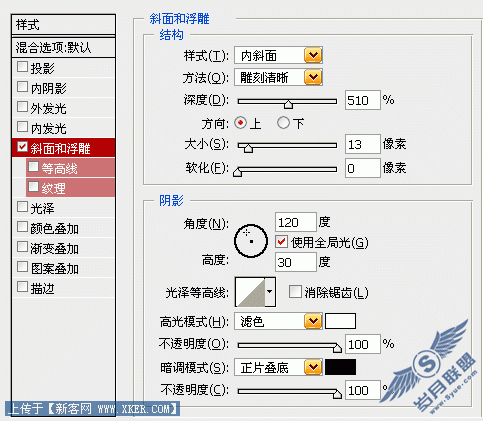
Task: Click the black shadow color swatch
Action: (340, 367)
